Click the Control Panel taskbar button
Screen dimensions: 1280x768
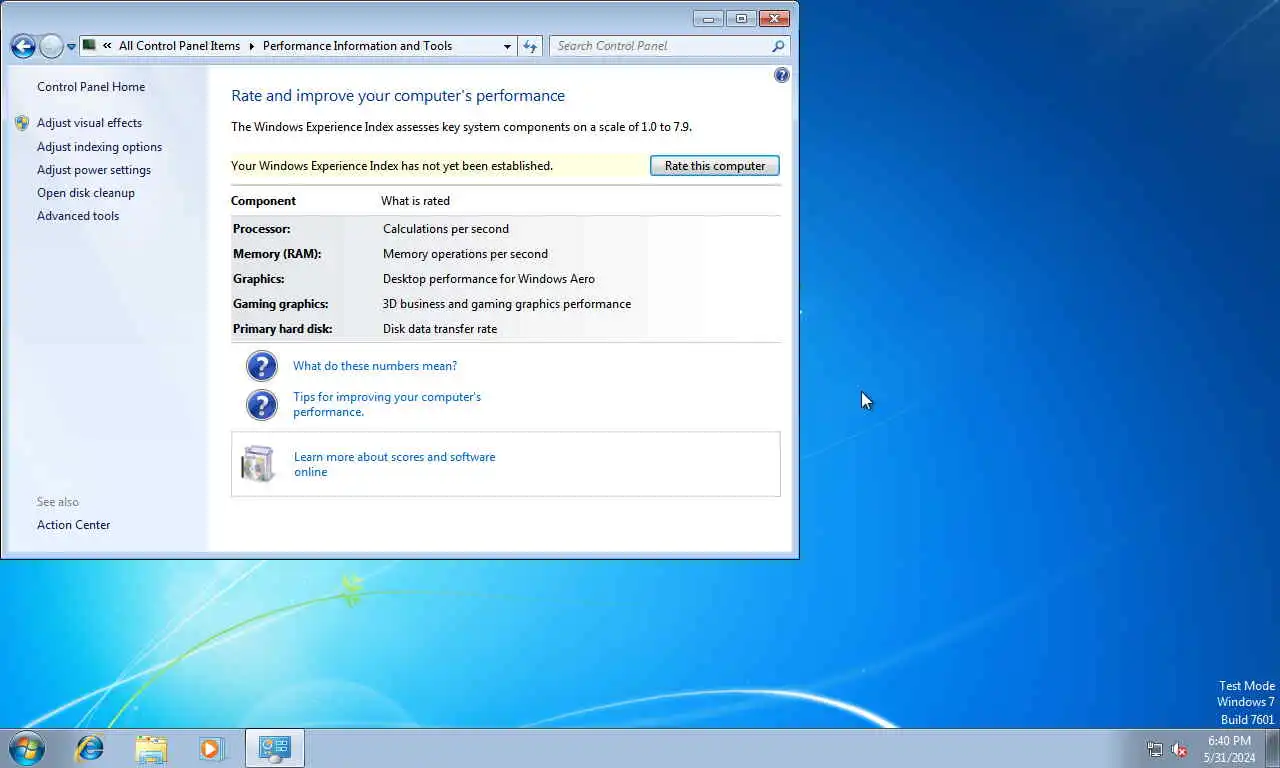click(x=274, y=748)
